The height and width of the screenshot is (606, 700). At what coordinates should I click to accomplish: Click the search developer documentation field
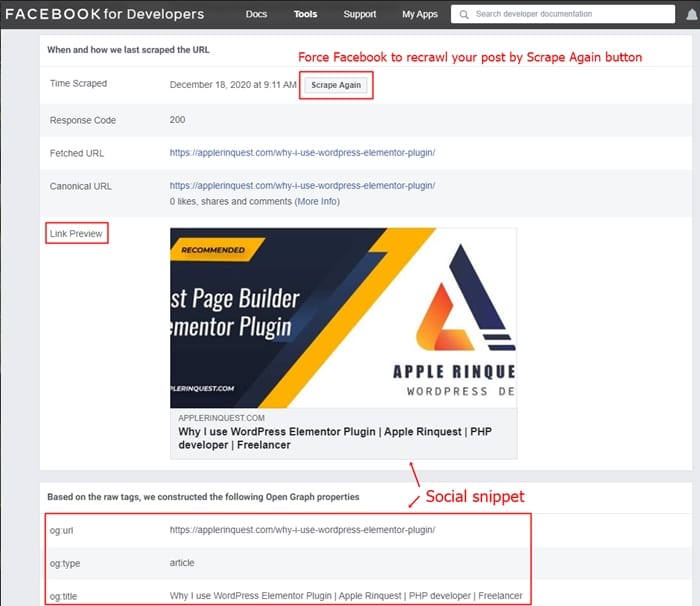pos(563,14)
